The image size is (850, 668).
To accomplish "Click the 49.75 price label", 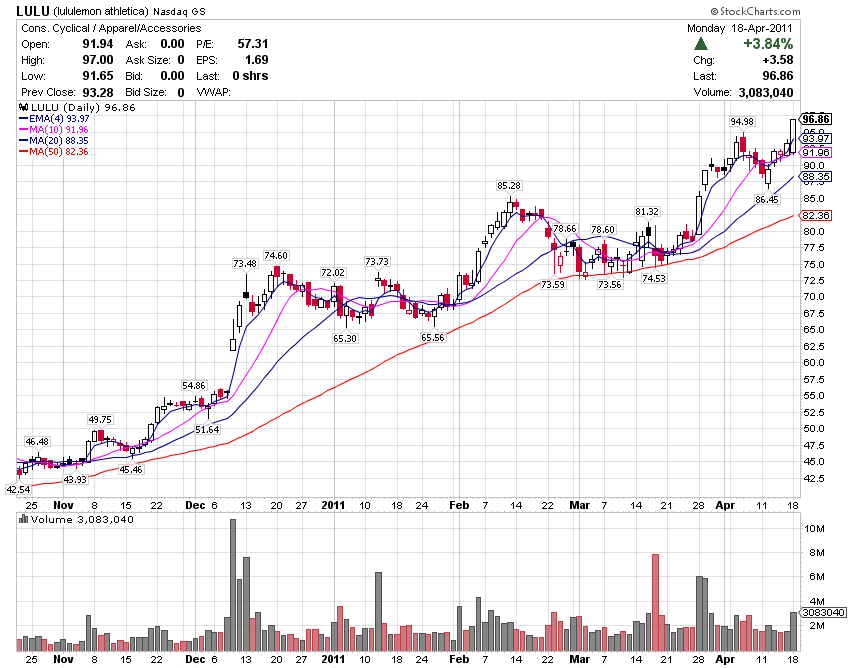I will click(100, 420).
